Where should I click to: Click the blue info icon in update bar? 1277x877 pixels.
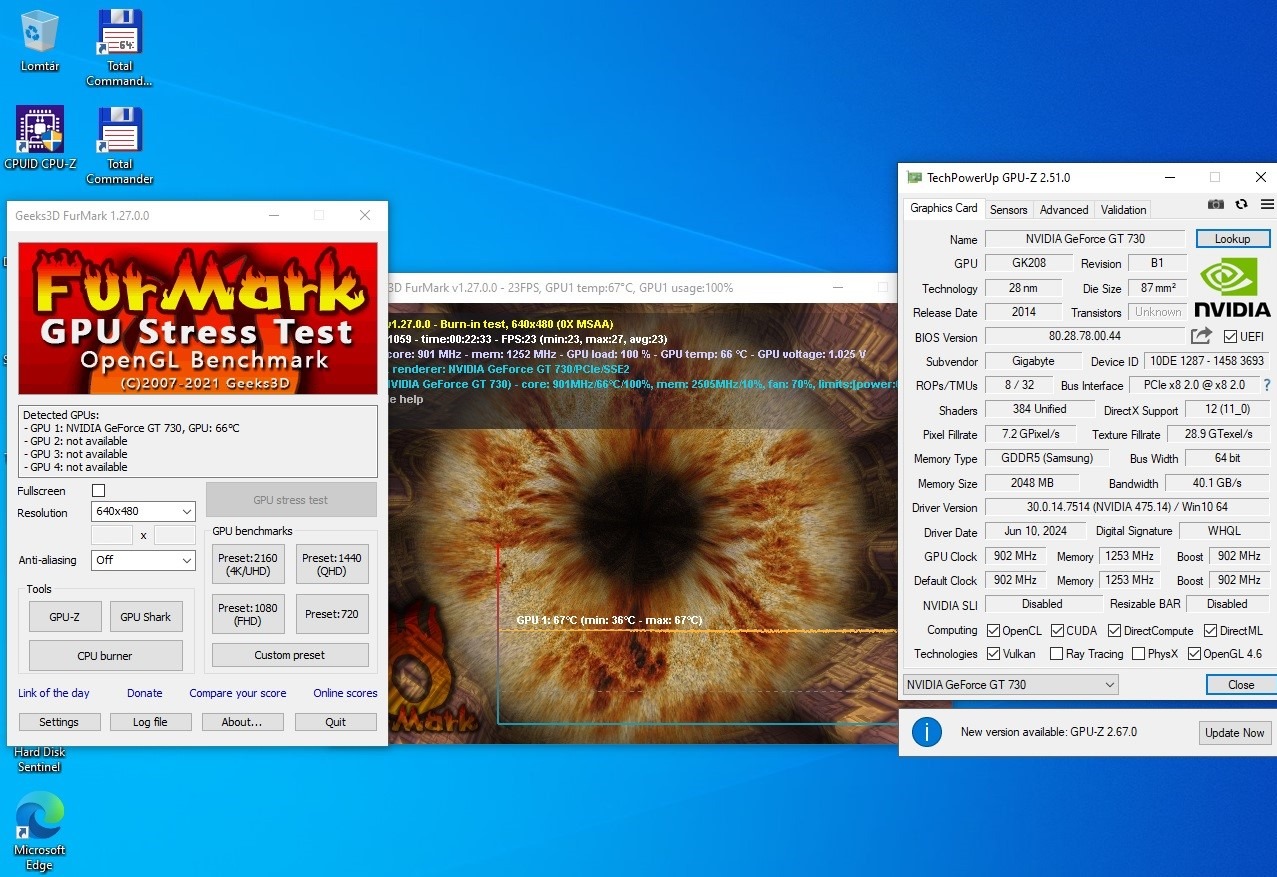pyautogui.click(x=927, y=732)
